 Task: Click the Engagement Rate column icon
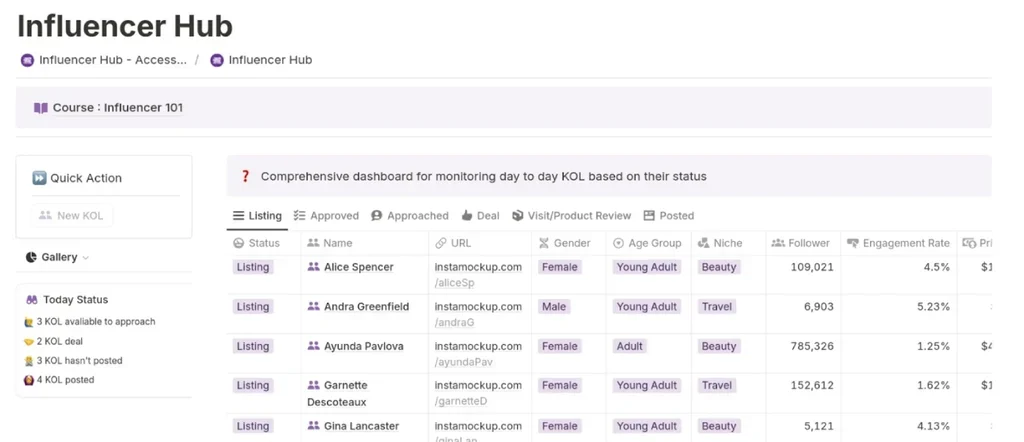(852, 243)
